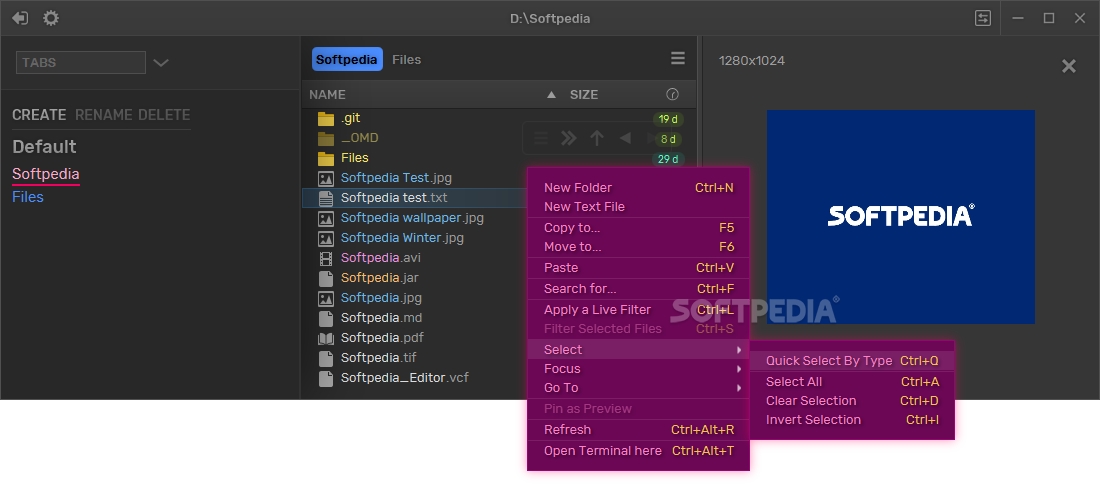
Task: Sort by the SIZE column header
Action: [584, 95]
